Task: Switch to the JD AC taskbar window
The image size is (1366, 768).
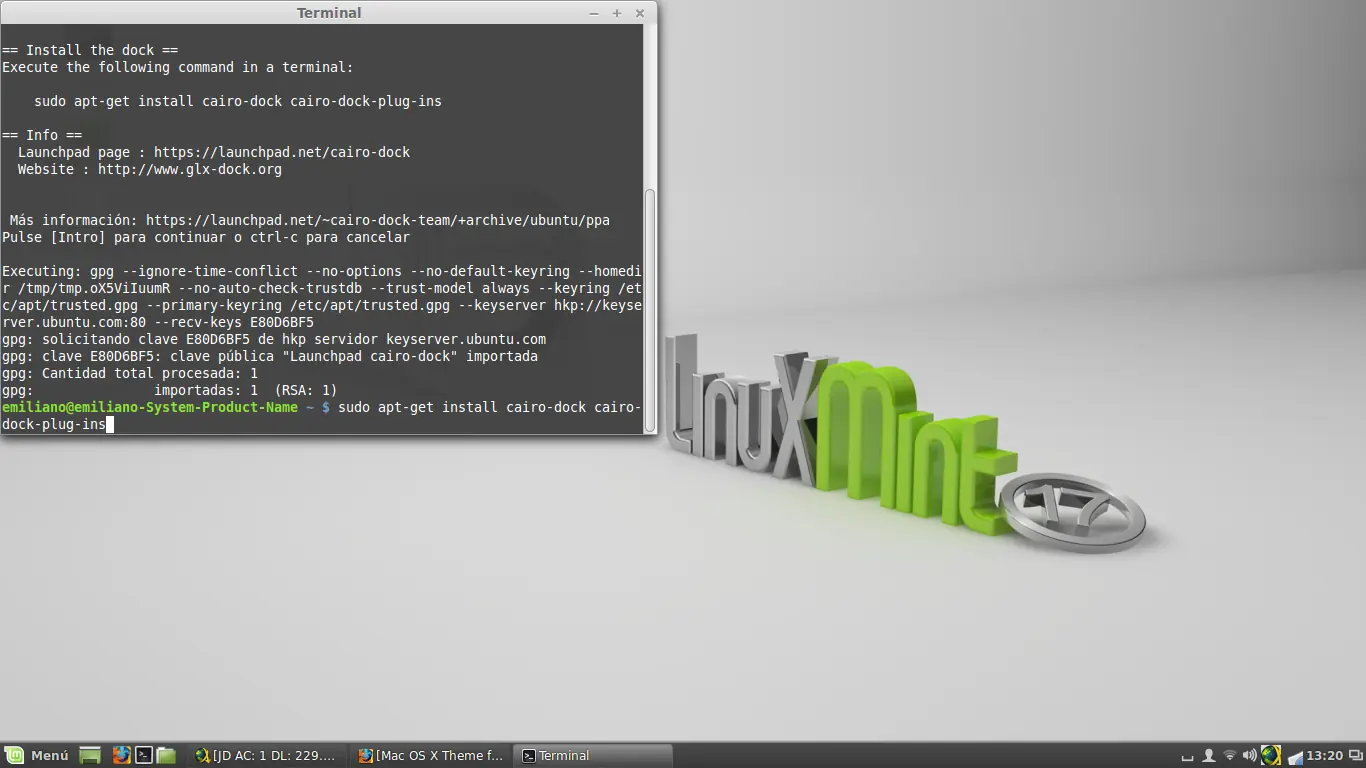Action: tap(268, 755)
